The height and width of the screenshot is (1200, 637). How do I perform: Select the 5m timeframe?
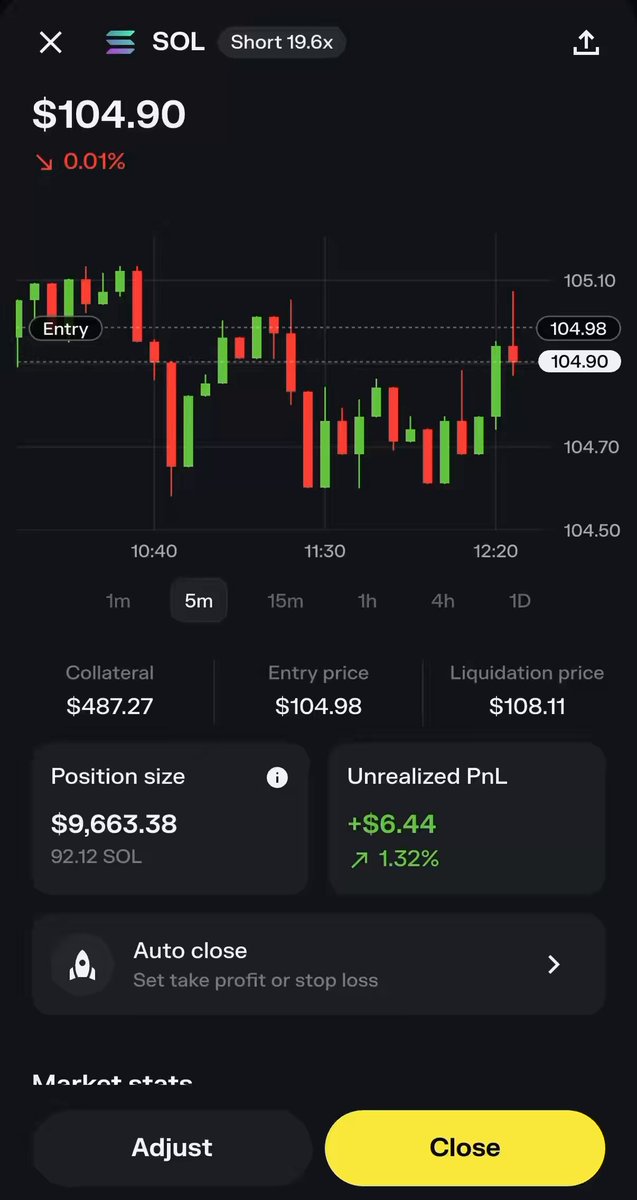click(199, 601)
